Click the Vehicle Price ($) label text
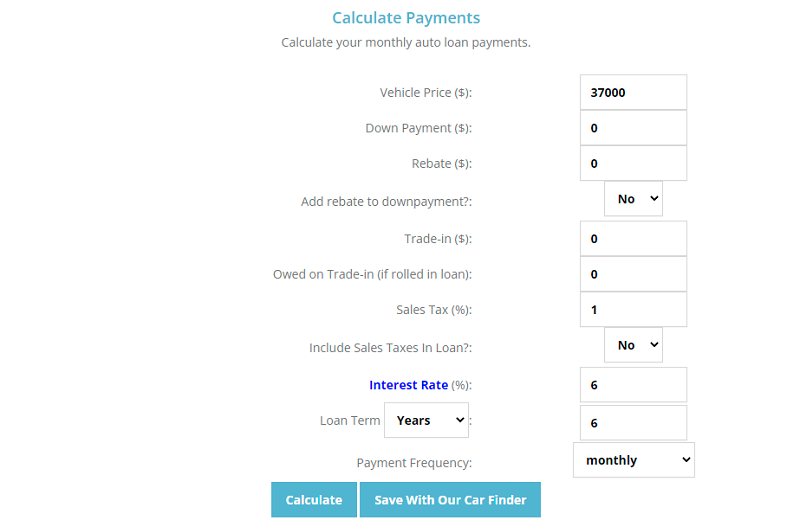 click(425, 93)
